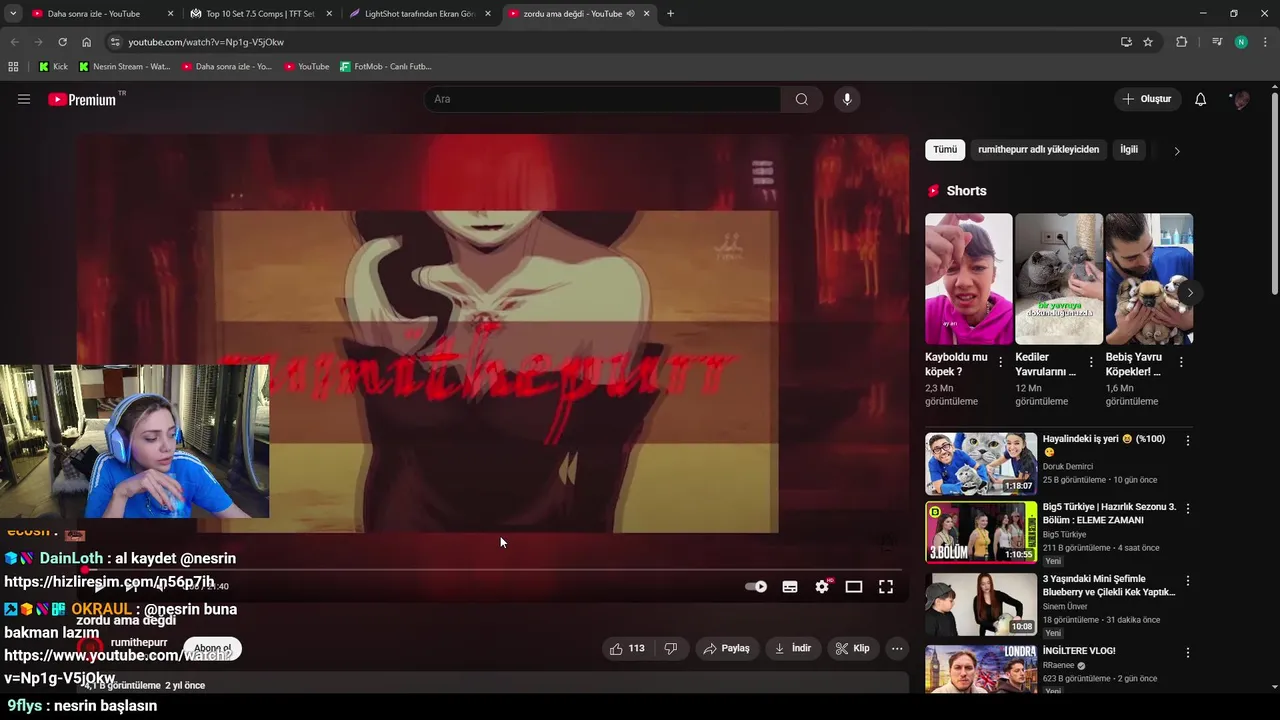Select the rumithepurr adlı yükleyiciden chip
Screen dimensions: 1280x720
(x=1038, y=150)
